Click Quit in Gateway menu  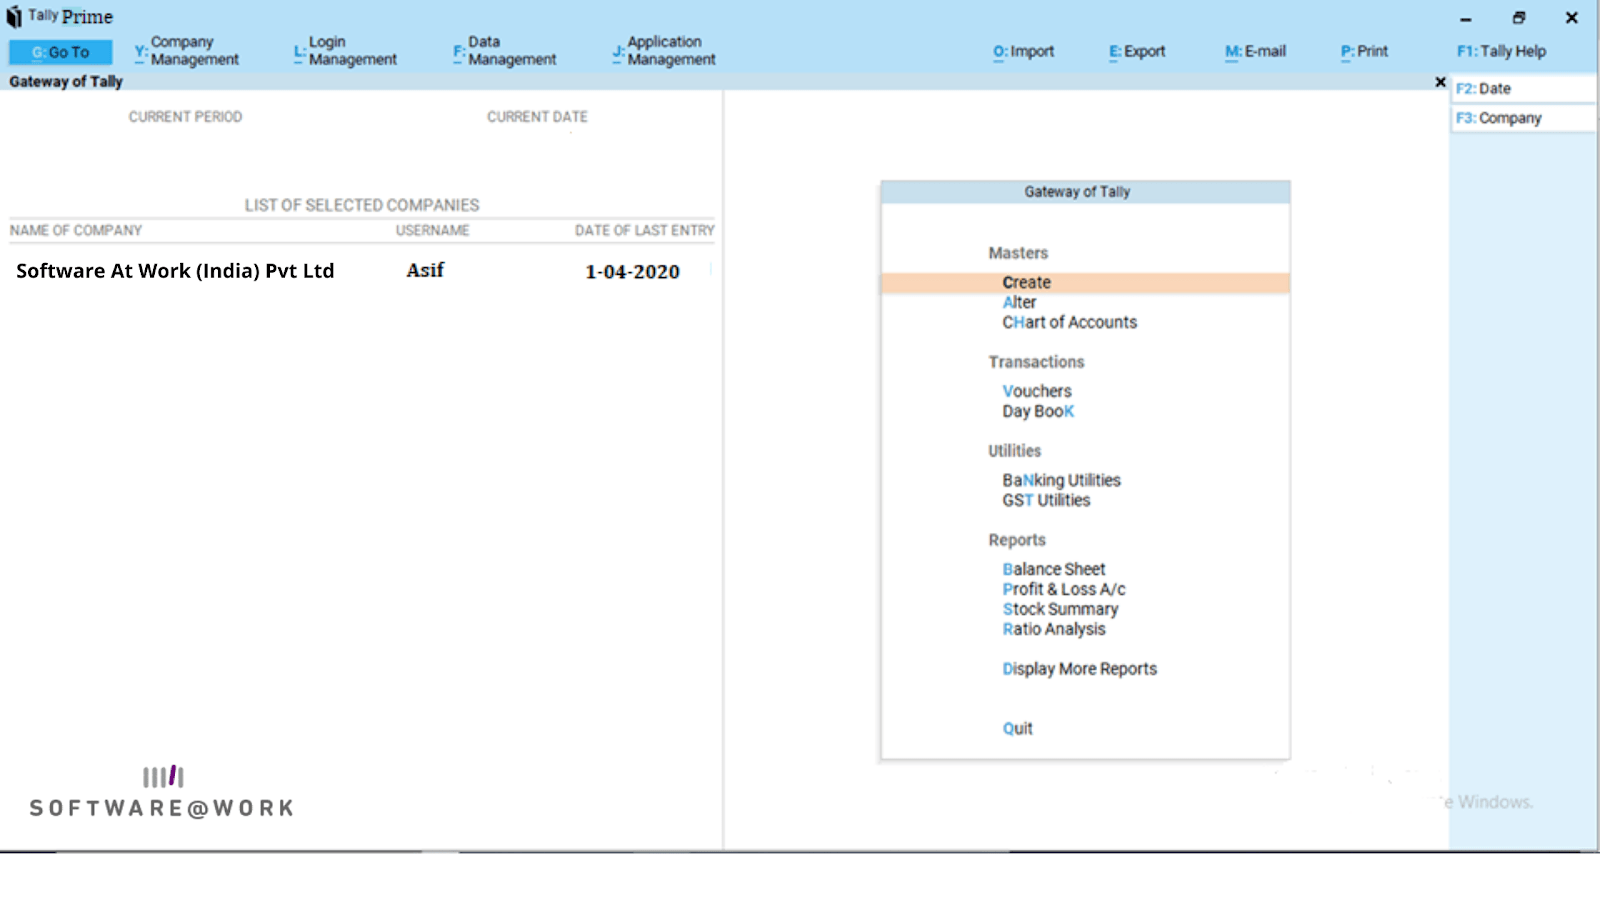tap(1017, 728)
